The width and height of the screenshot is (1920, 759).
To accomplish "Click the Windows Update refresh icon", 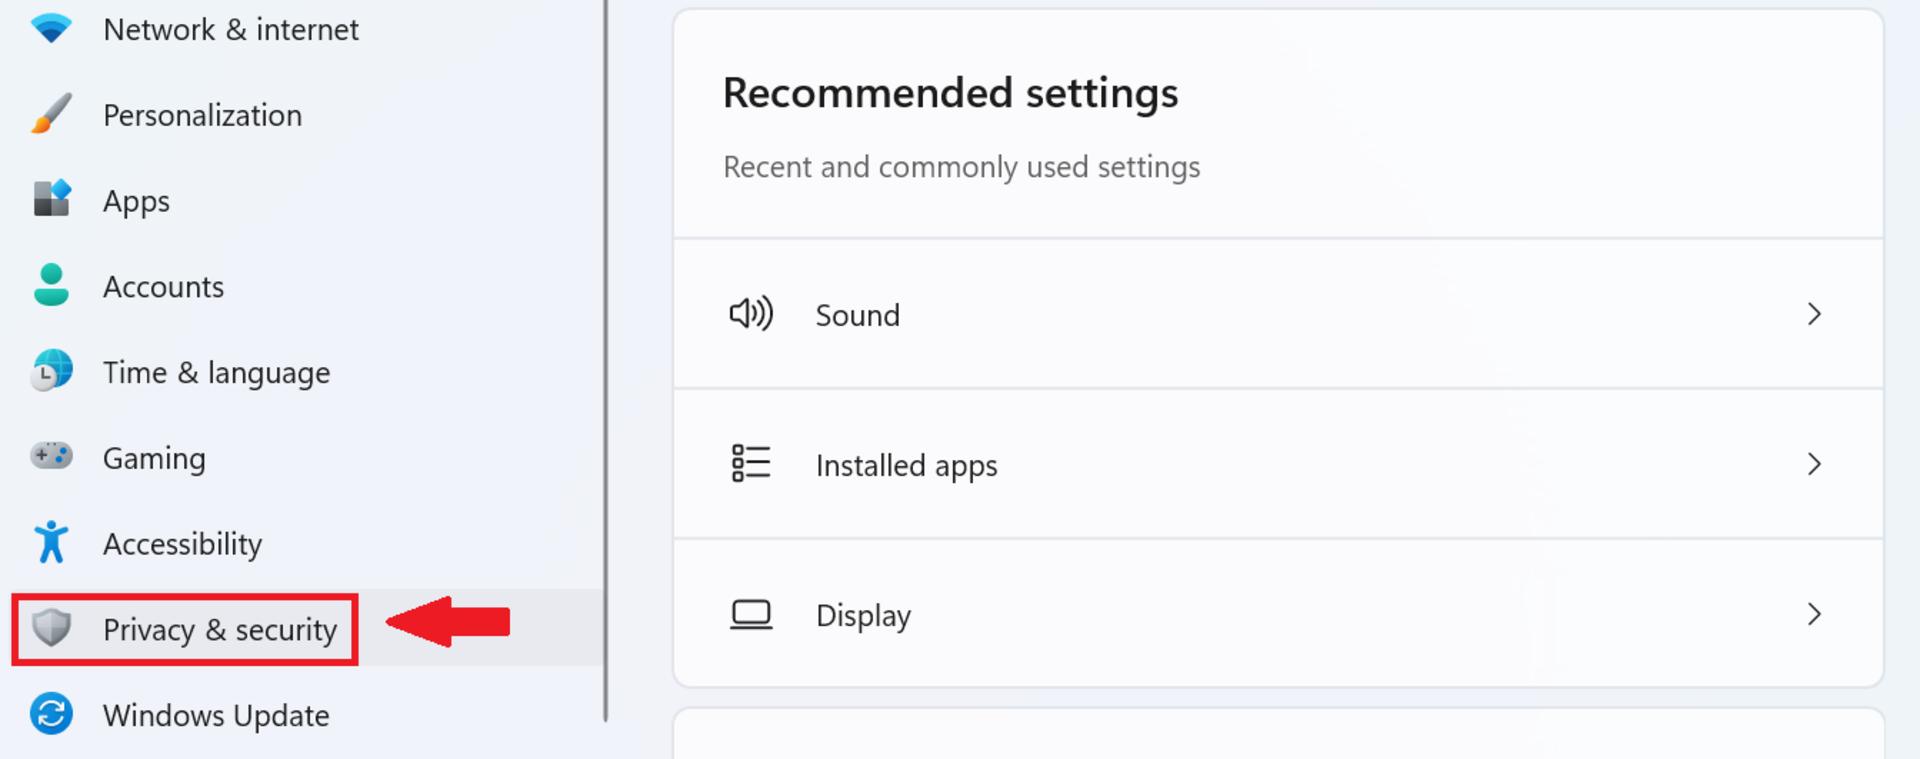I will point(51,714).
